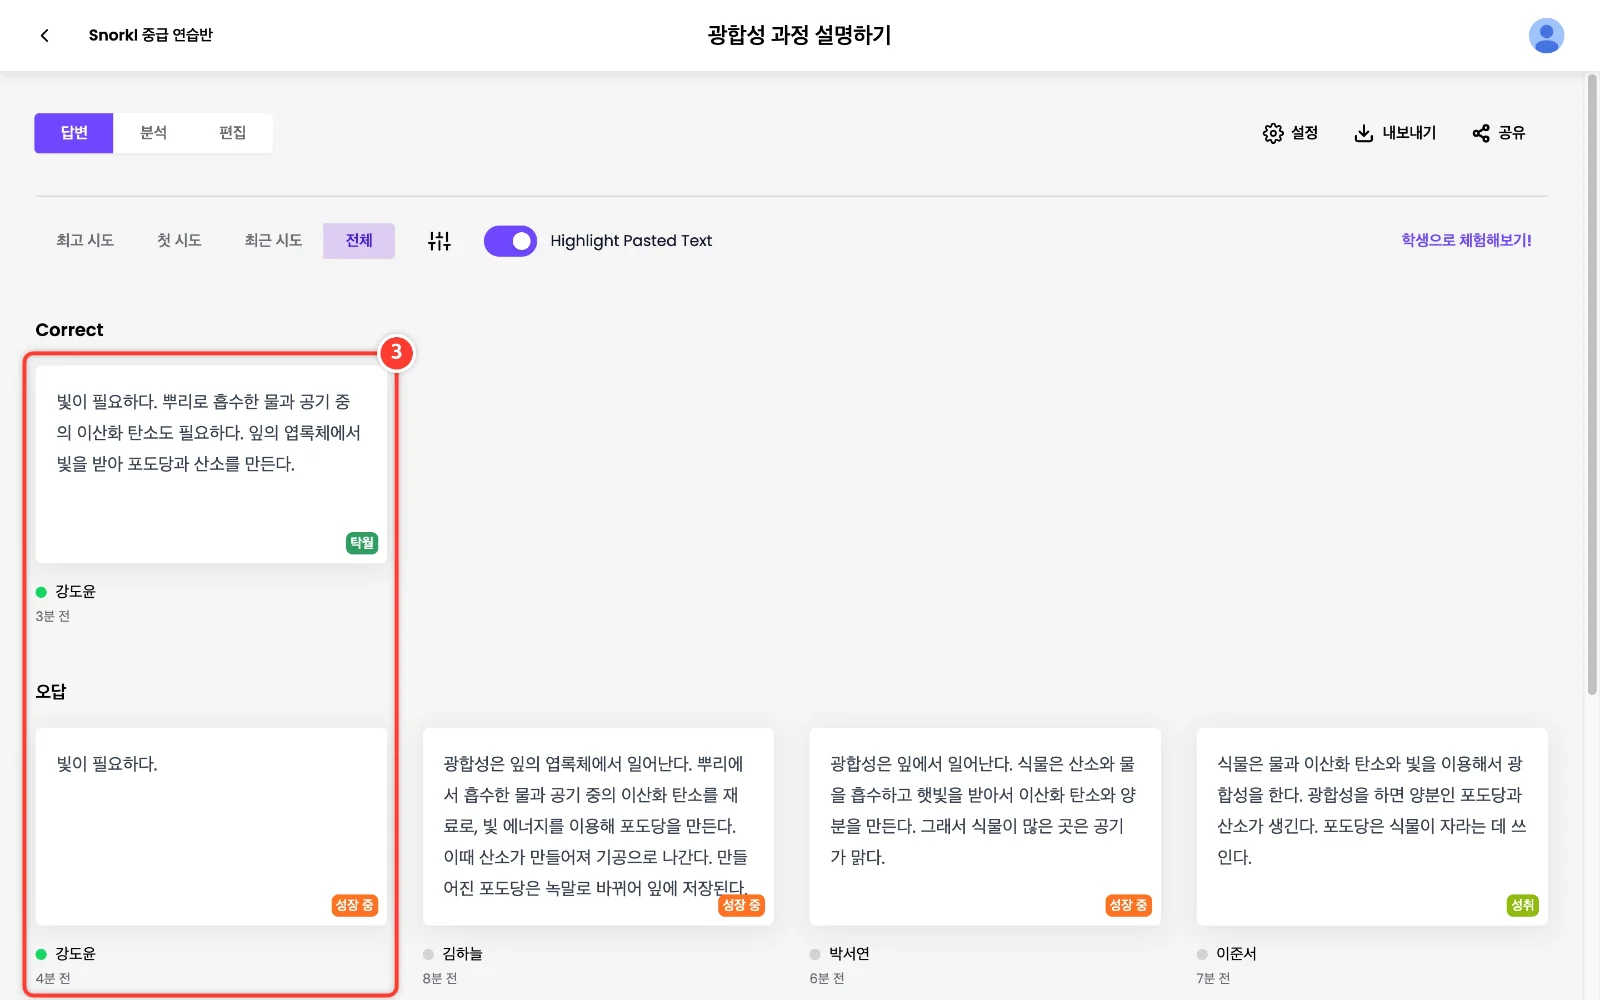Viewport: 1600px width, 1000px height.
Task: Open the user profile avatar
Action: point(1546,35)
